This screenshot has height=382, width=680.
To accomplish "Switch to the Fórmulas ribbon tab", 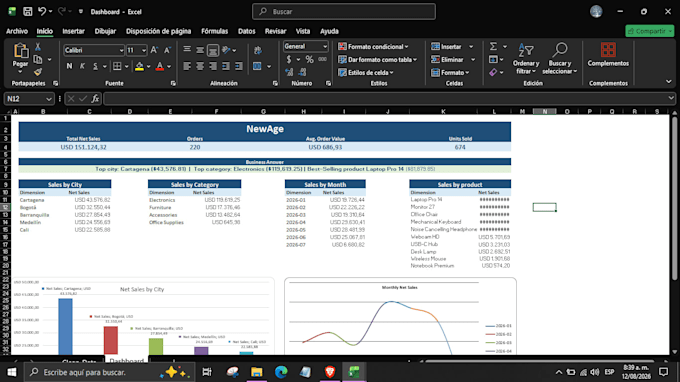I will click(214, 31).
